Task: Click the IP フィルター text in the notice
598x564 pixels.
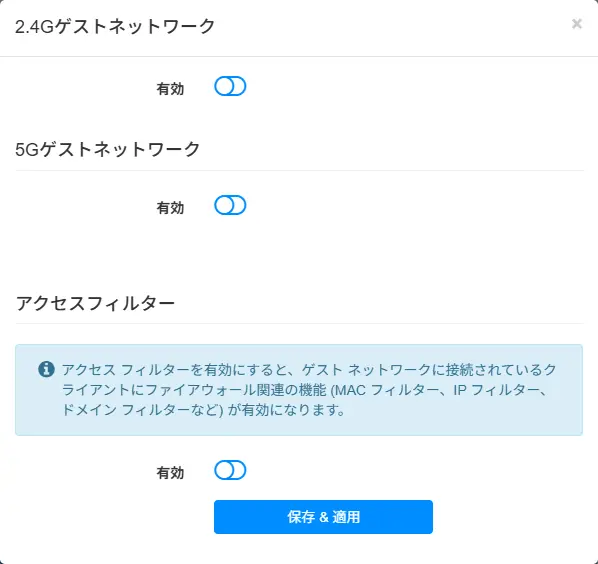Action: coord(496,390)
